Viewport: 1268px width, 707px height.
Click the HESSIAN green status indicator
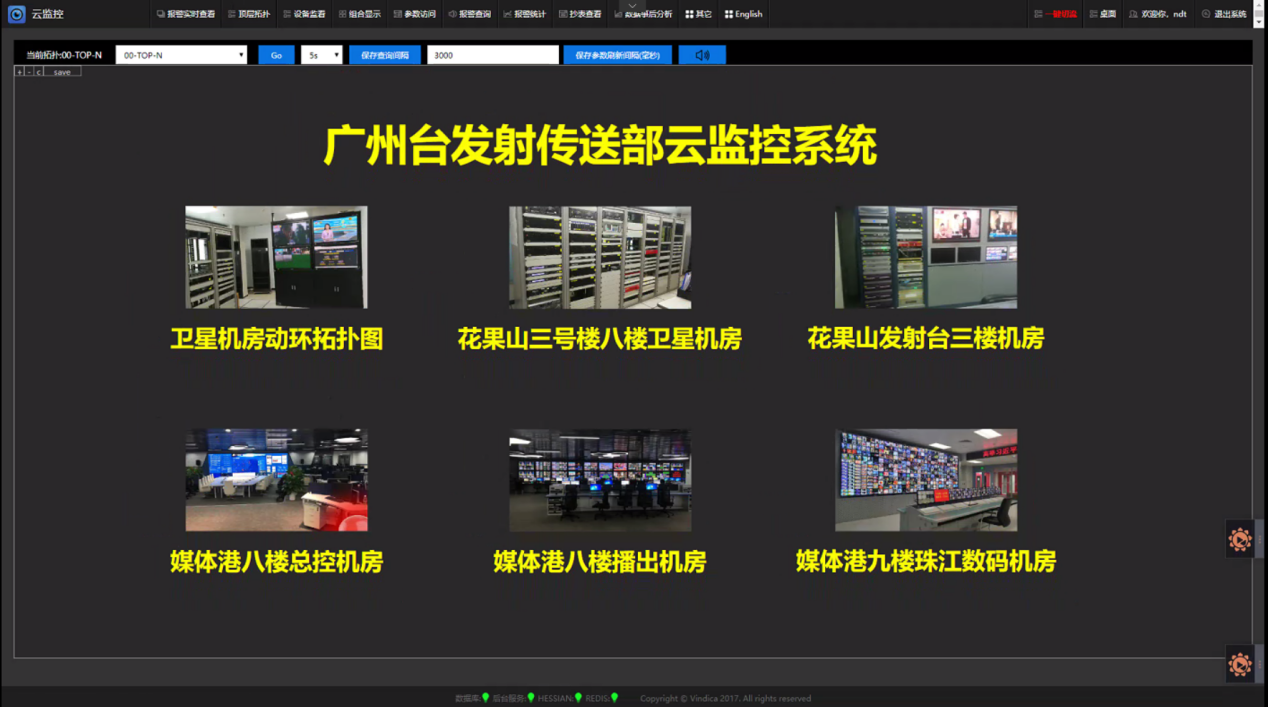pyautogui.click(x=578, y=698)
